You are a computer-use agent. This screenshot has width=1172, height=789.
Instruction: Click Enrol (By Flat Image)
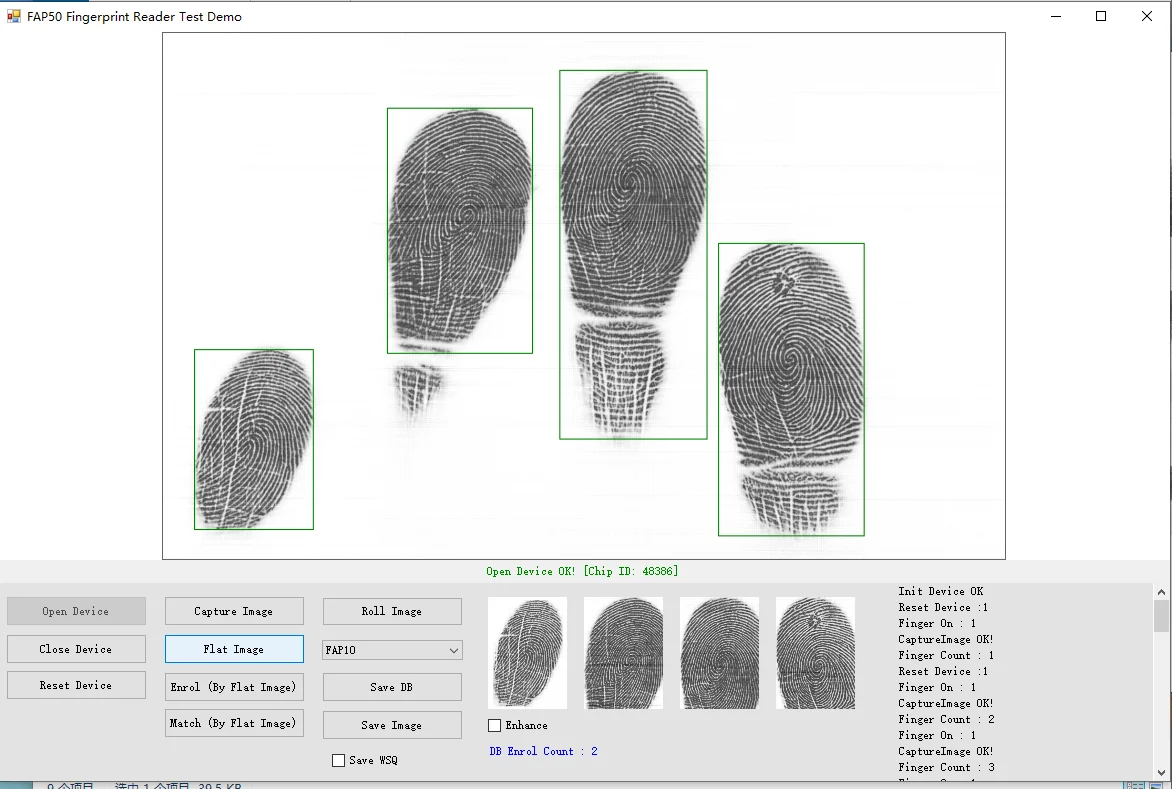click(233, 687)
